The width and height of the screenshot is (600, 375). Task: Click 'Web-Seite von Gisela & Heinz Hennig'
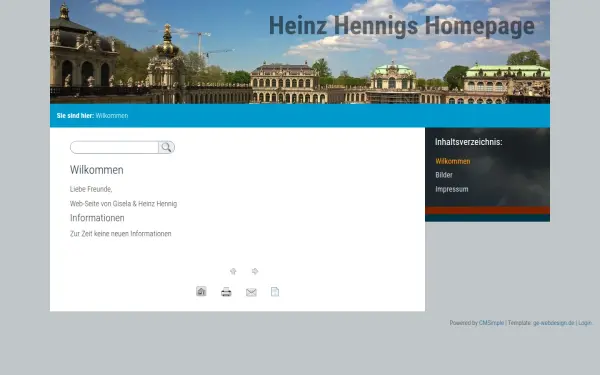click(124, 204)
